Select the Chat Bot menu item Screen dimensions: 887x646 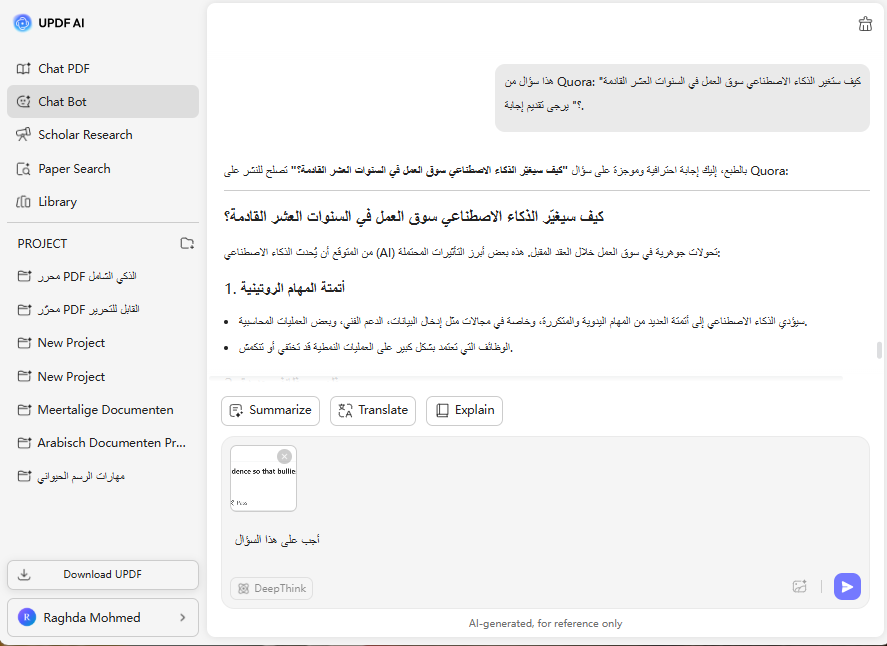(x=103, y=102)
